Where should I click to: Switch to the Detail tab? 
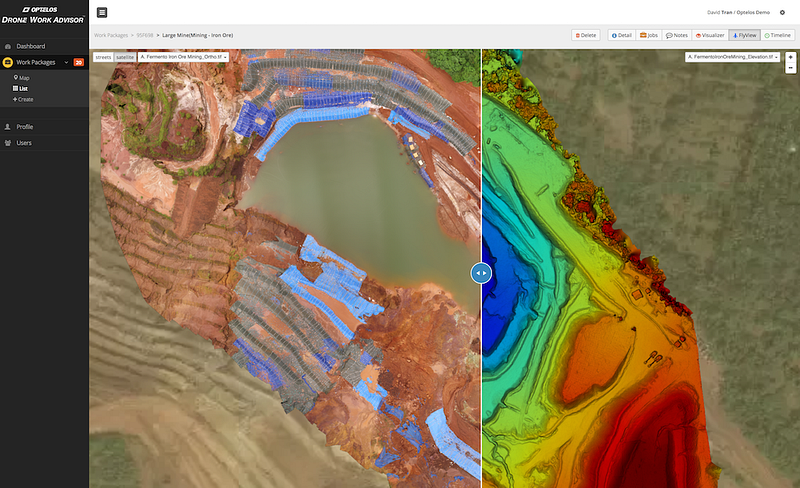(x=622, y=35)
